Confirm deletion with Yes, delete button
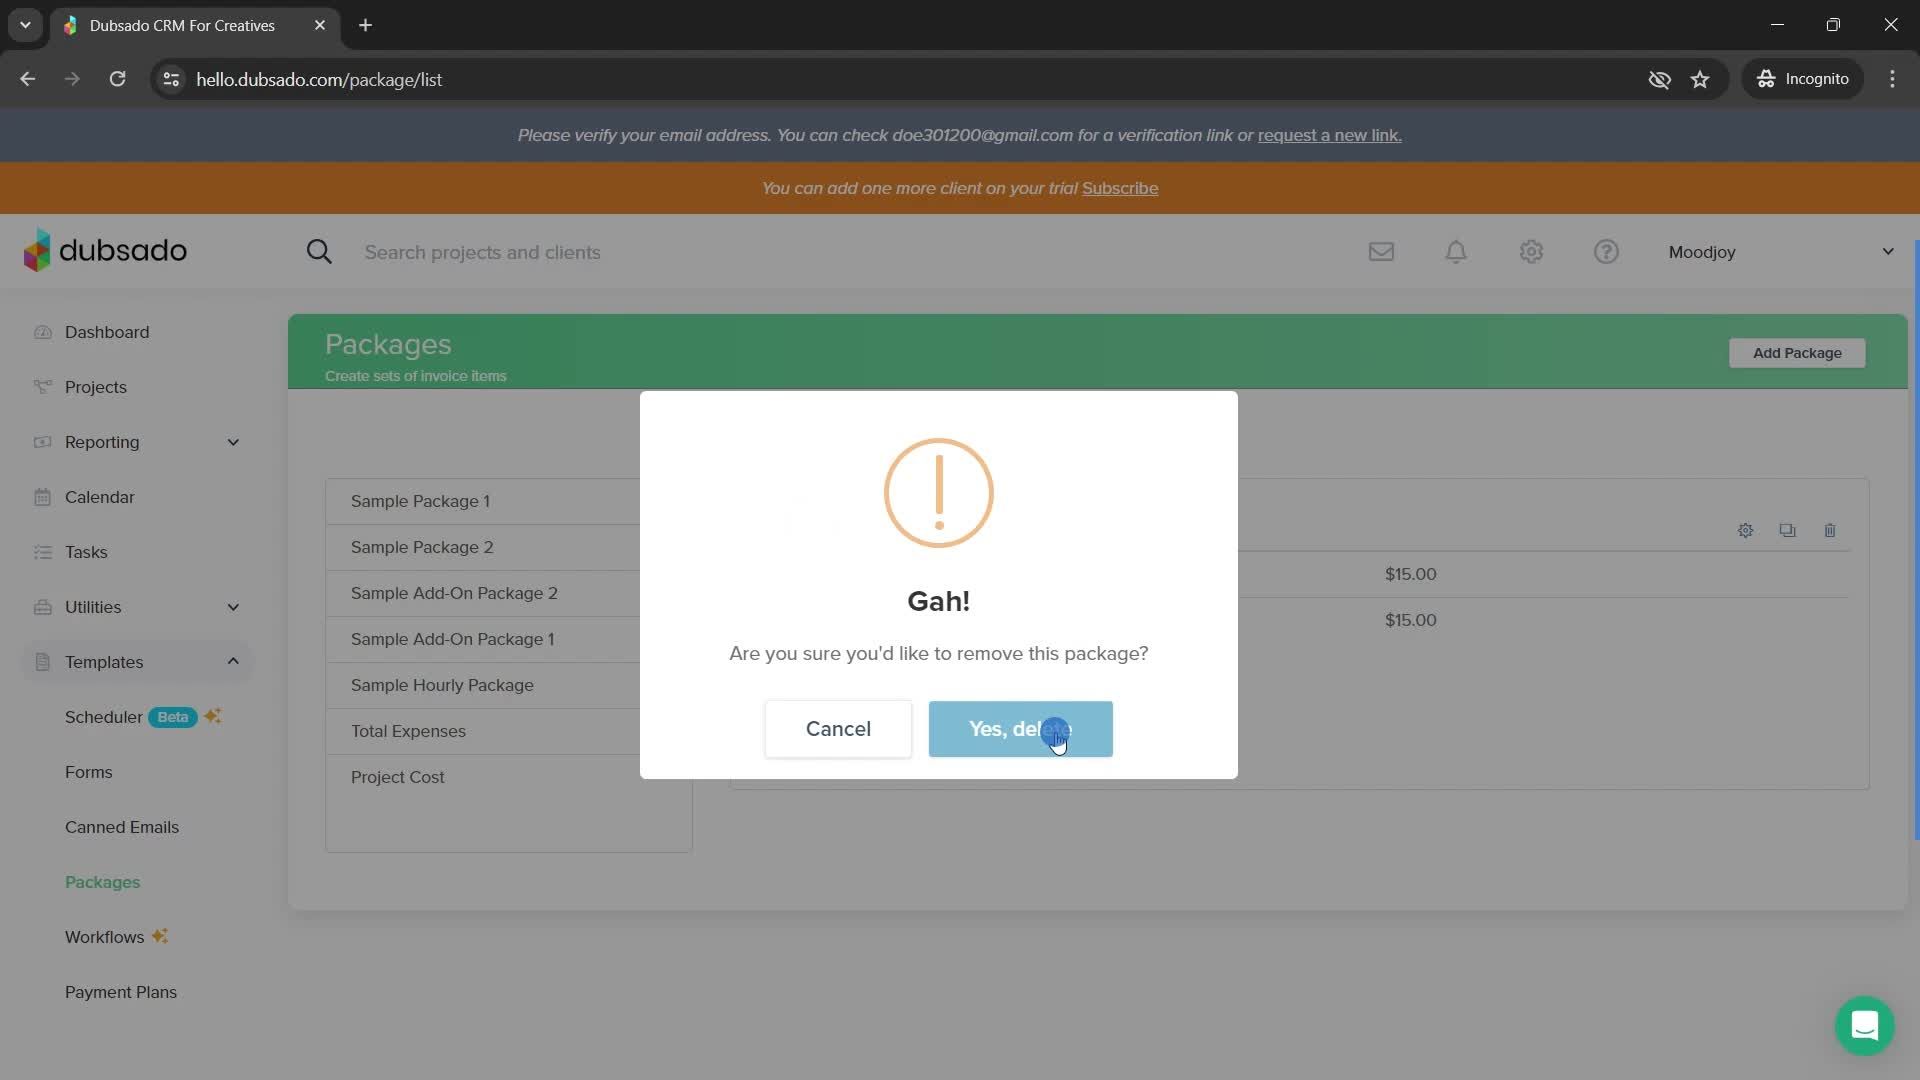The image size is (1920, 1080). [1020, 729]
